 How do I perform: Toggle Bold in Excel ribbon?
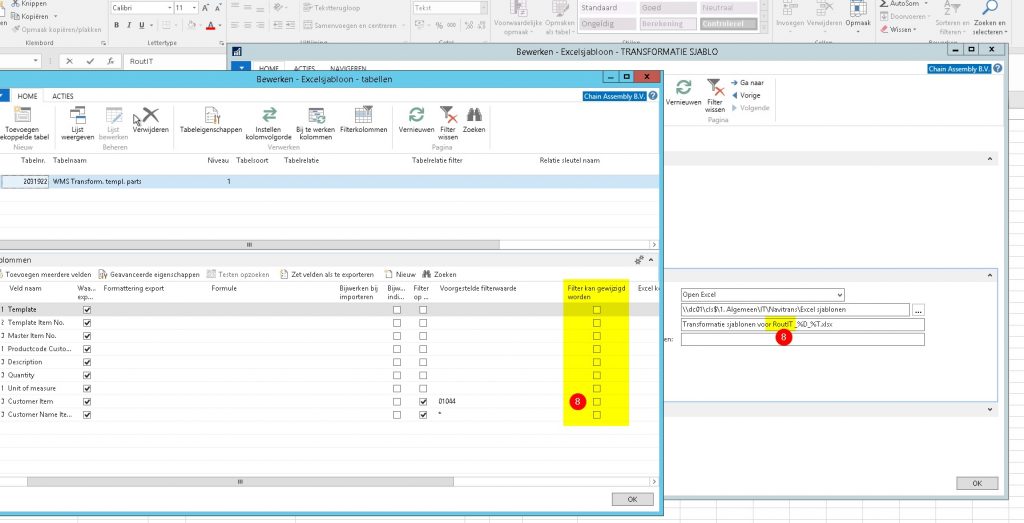pos(117,25)
